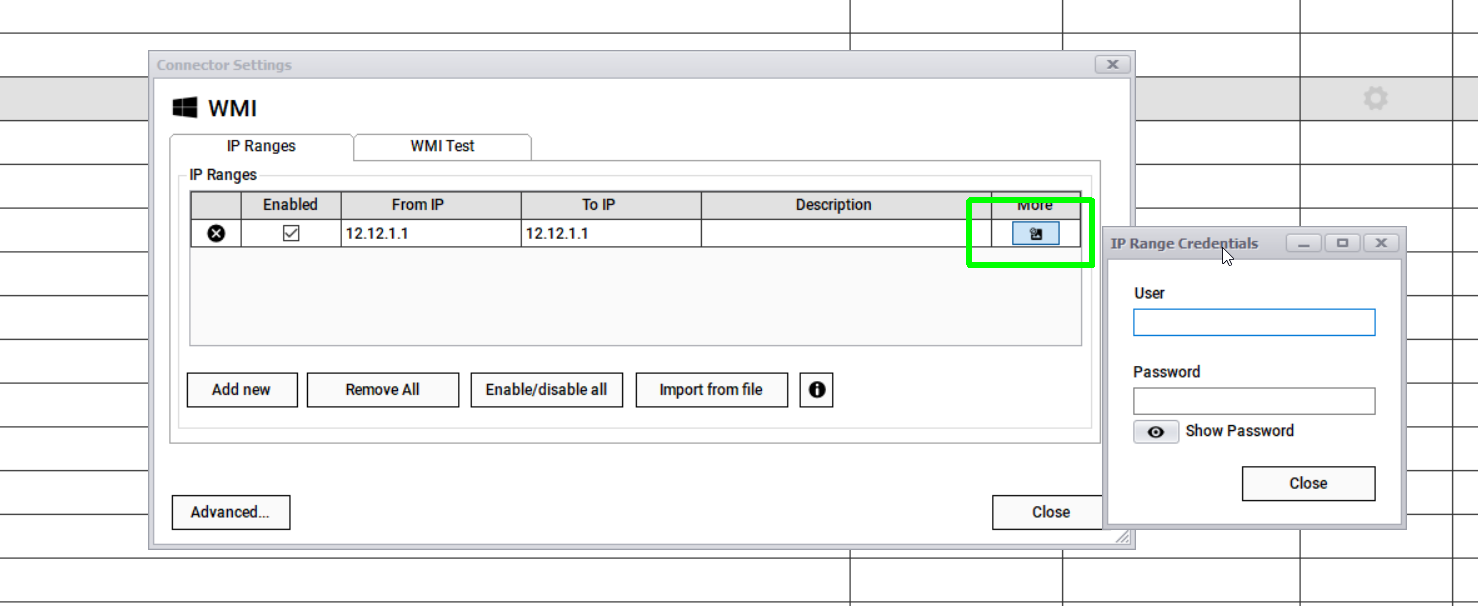Open credentials via the More column icon
The image size is (1478, 606).
(x=1035, y=234)
